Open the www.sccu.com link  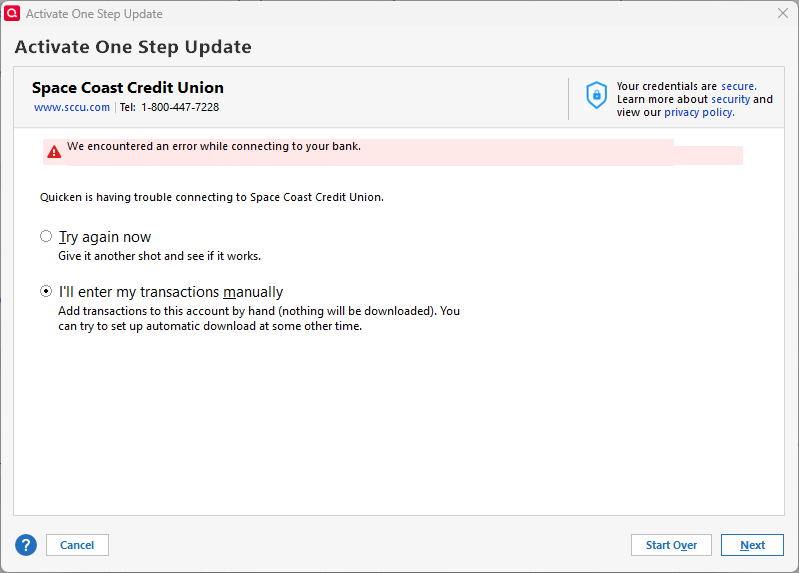72,107
